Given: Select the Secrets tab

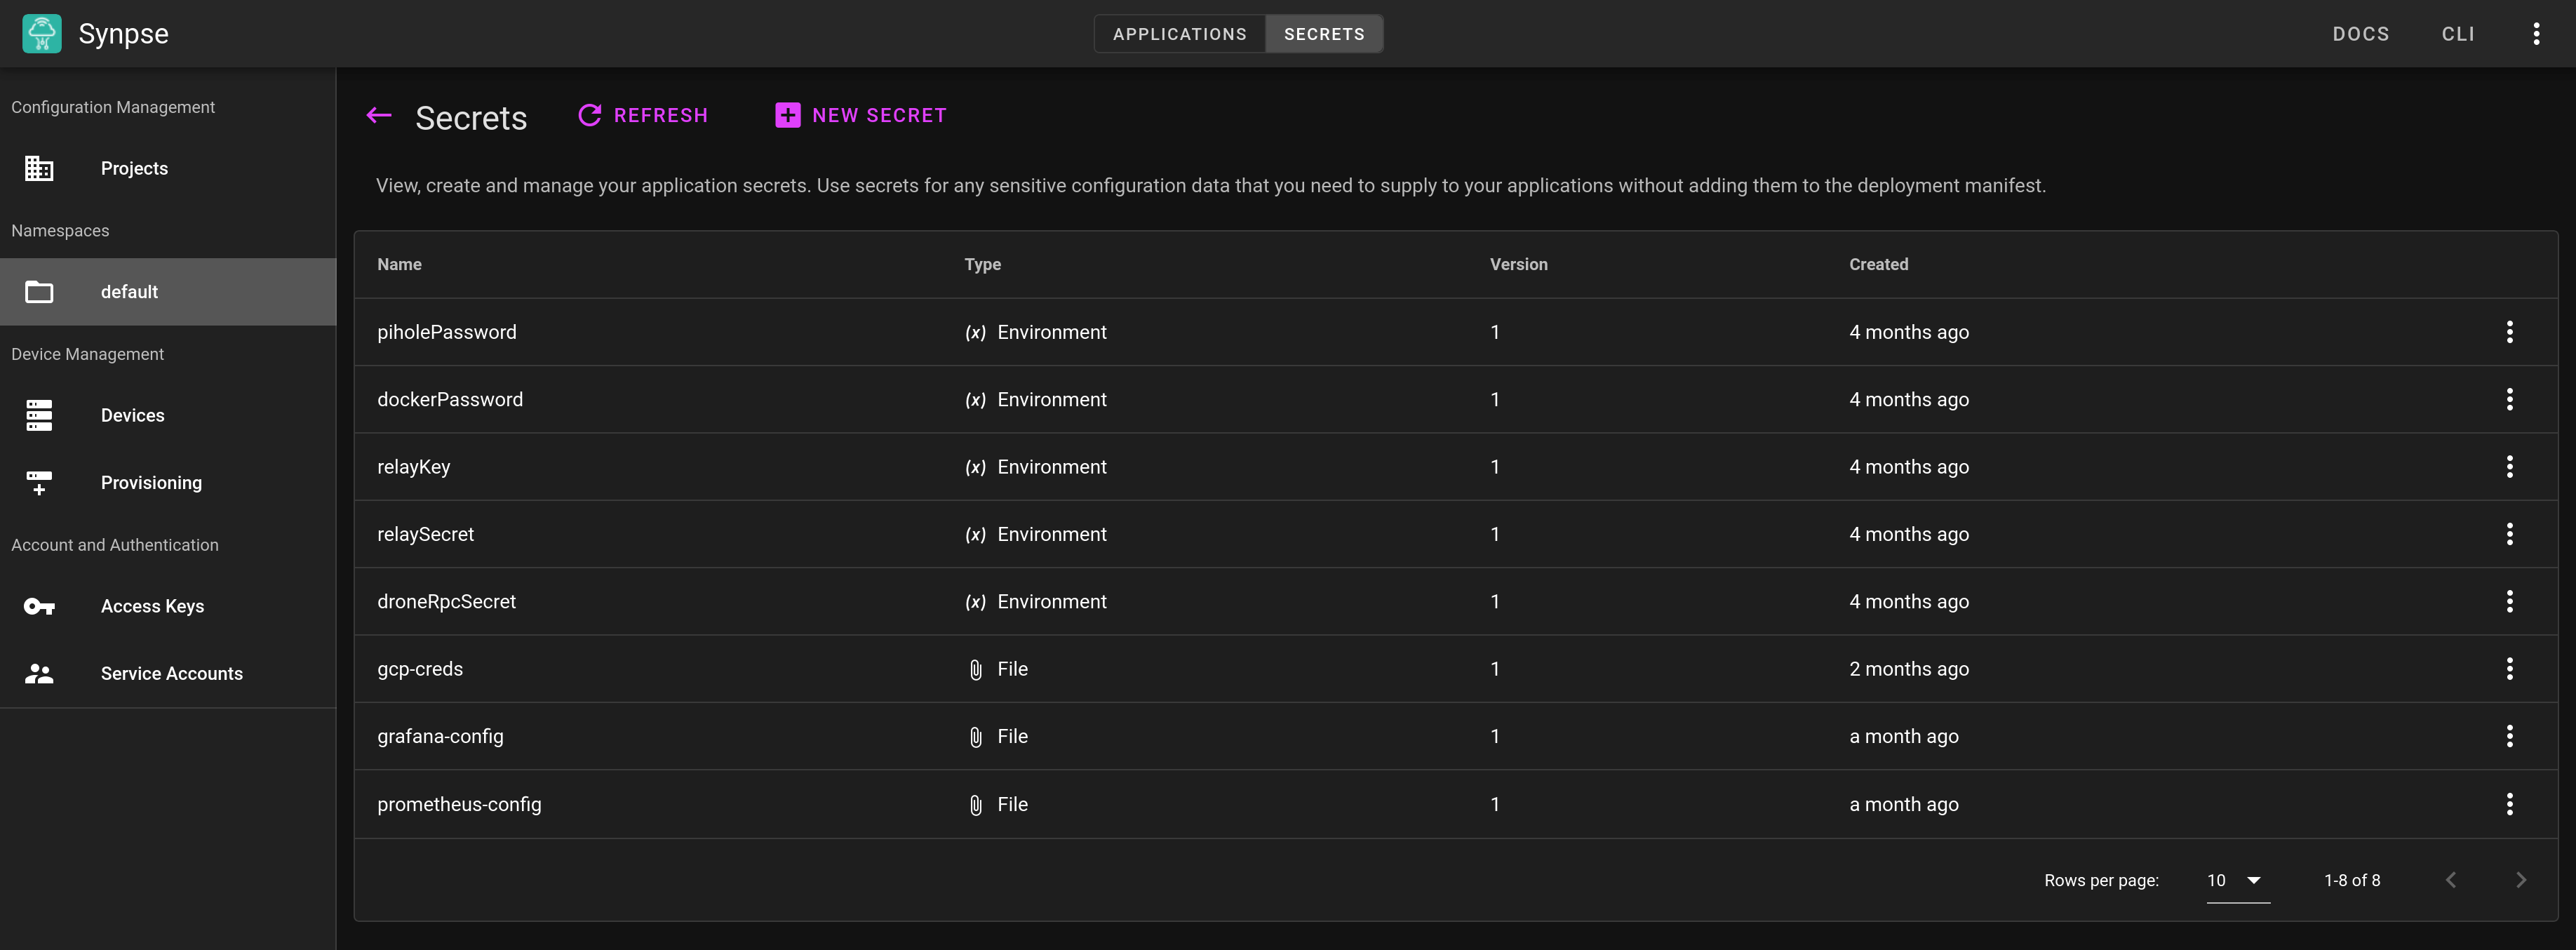Looking at the screenshot, I should tap(1323, 34).
